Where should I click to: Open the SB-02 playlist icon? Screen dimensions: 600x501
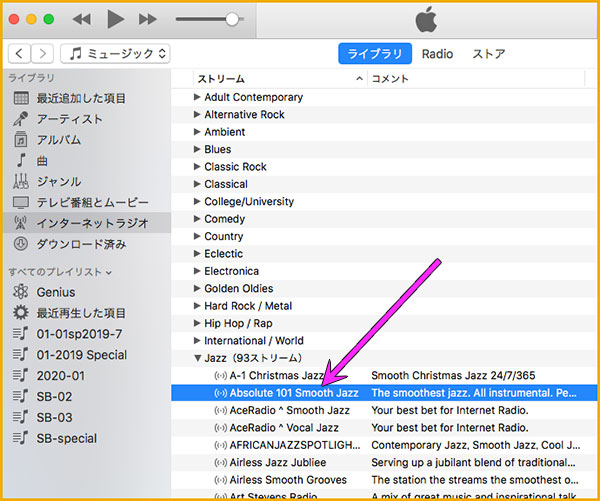(20, 397)
